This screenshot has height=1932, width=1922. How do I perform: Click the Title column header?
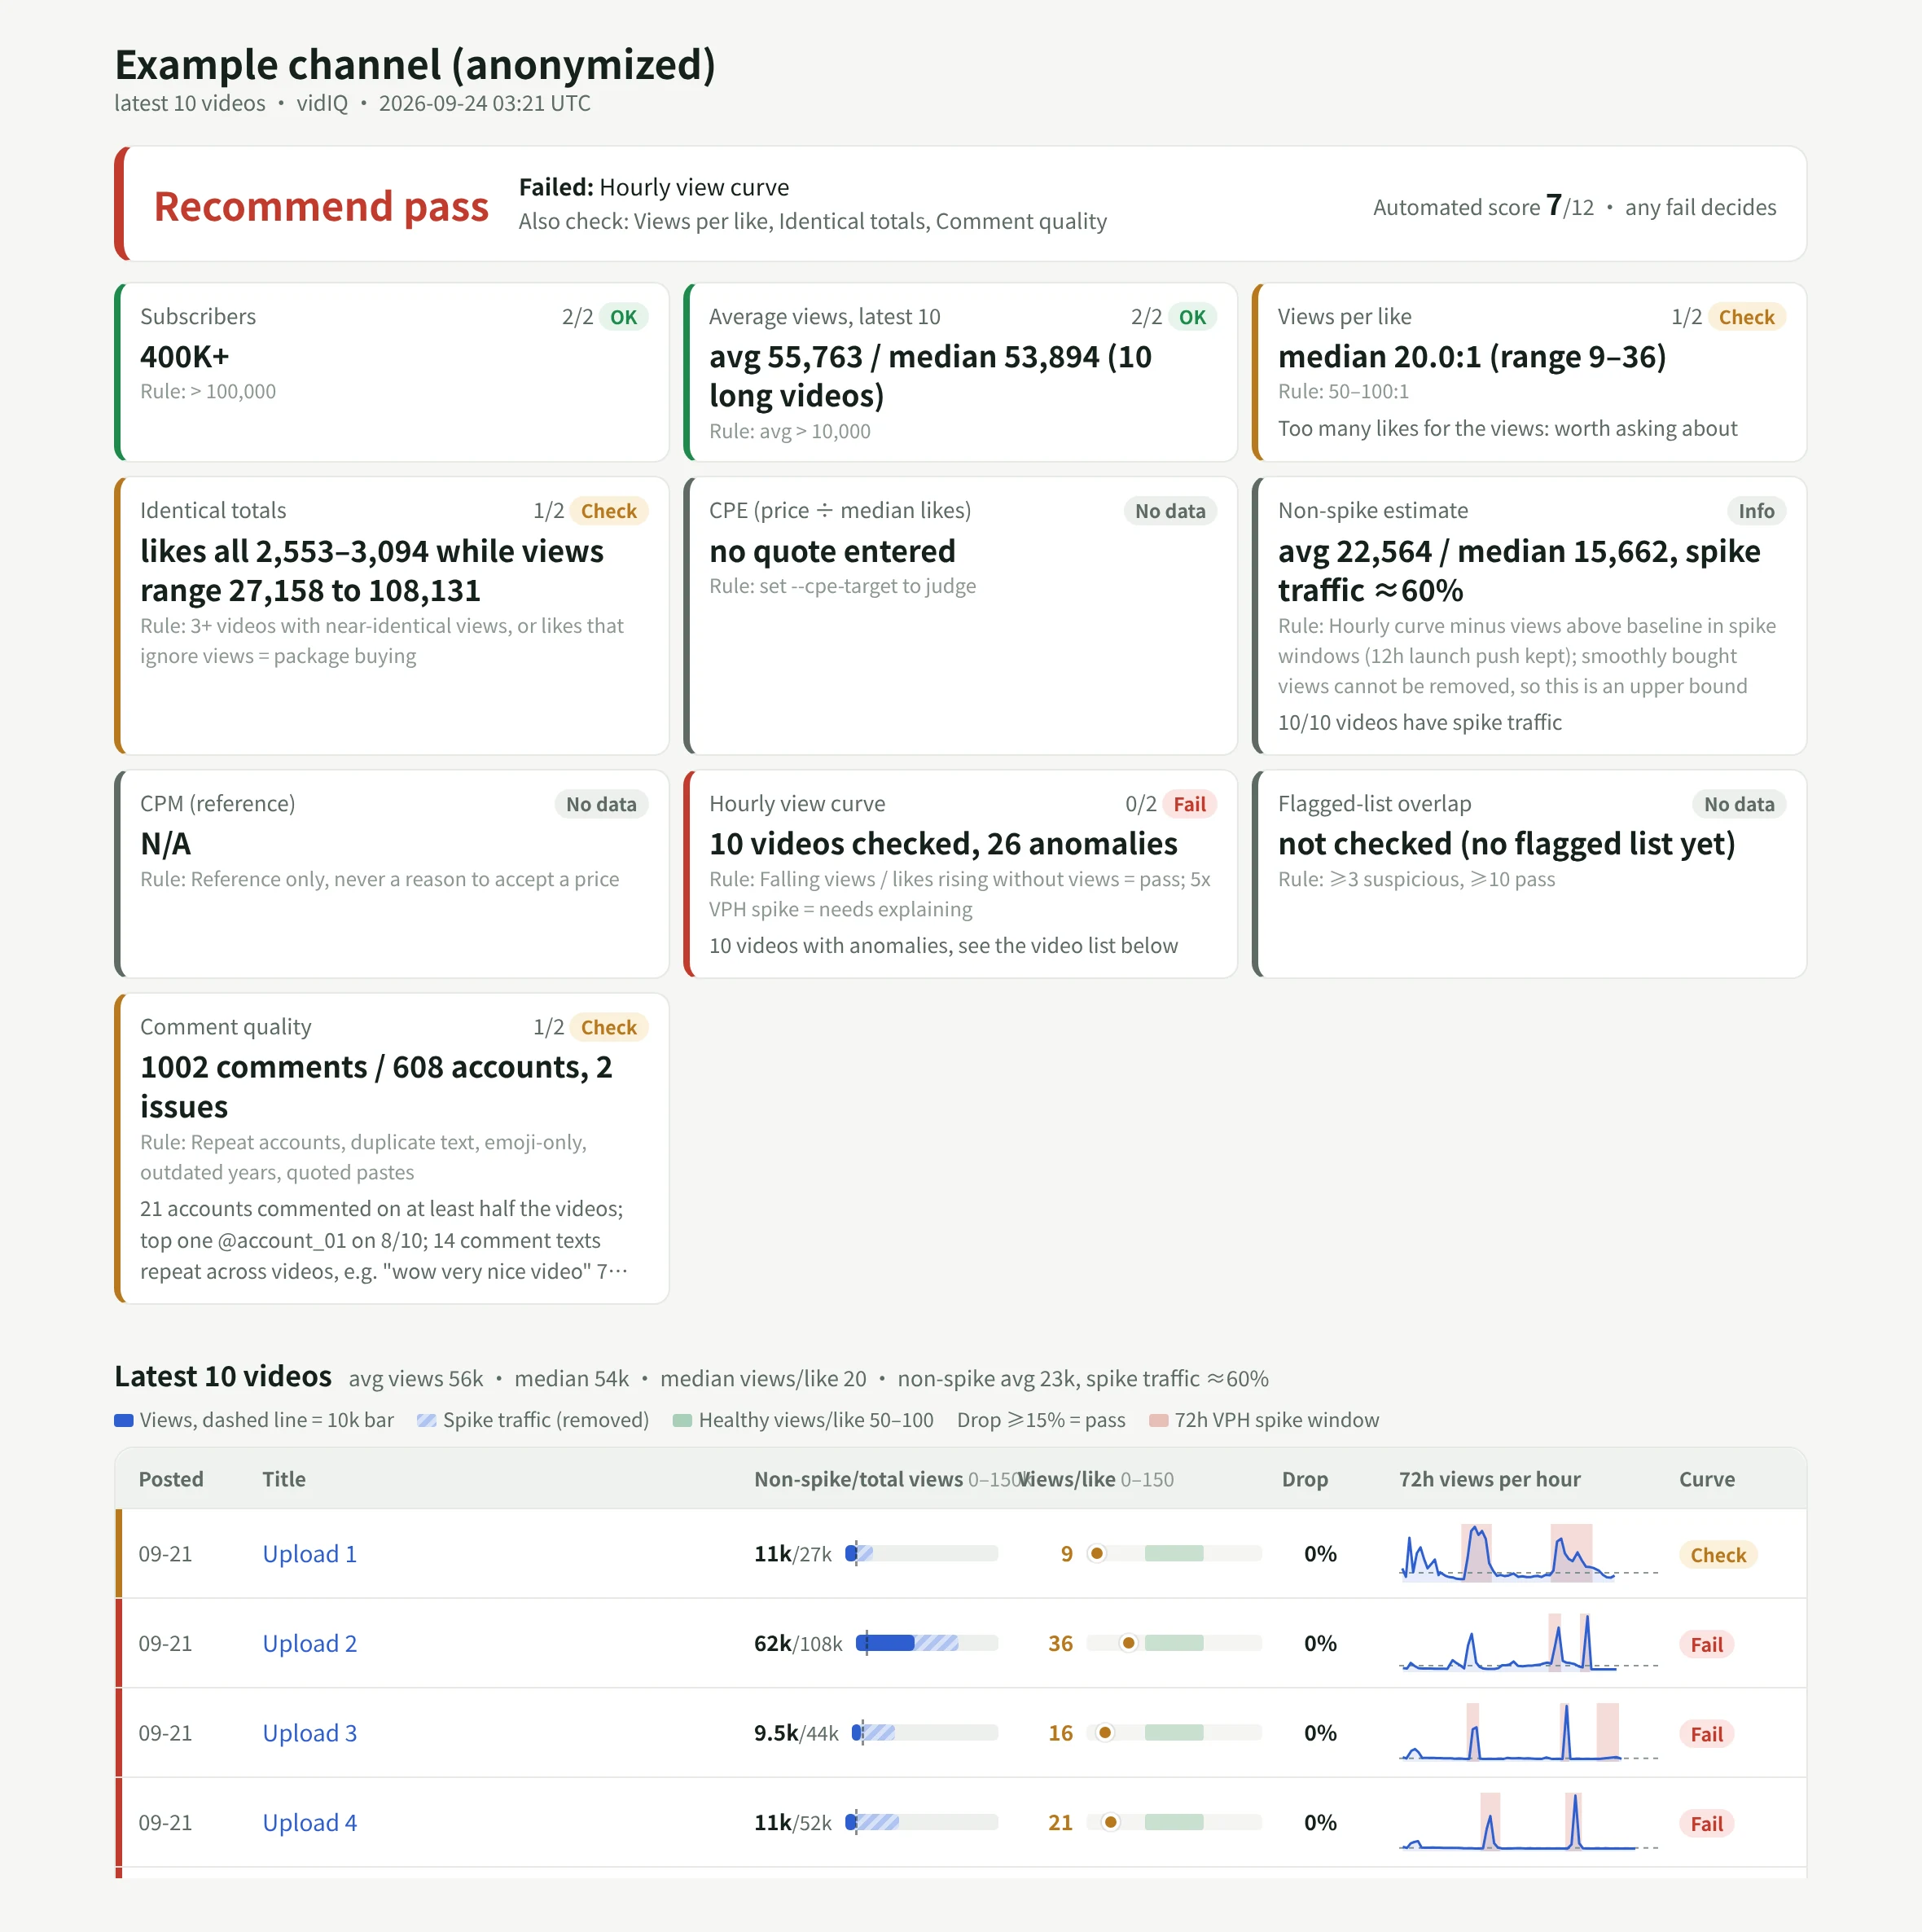(284, 1479)
